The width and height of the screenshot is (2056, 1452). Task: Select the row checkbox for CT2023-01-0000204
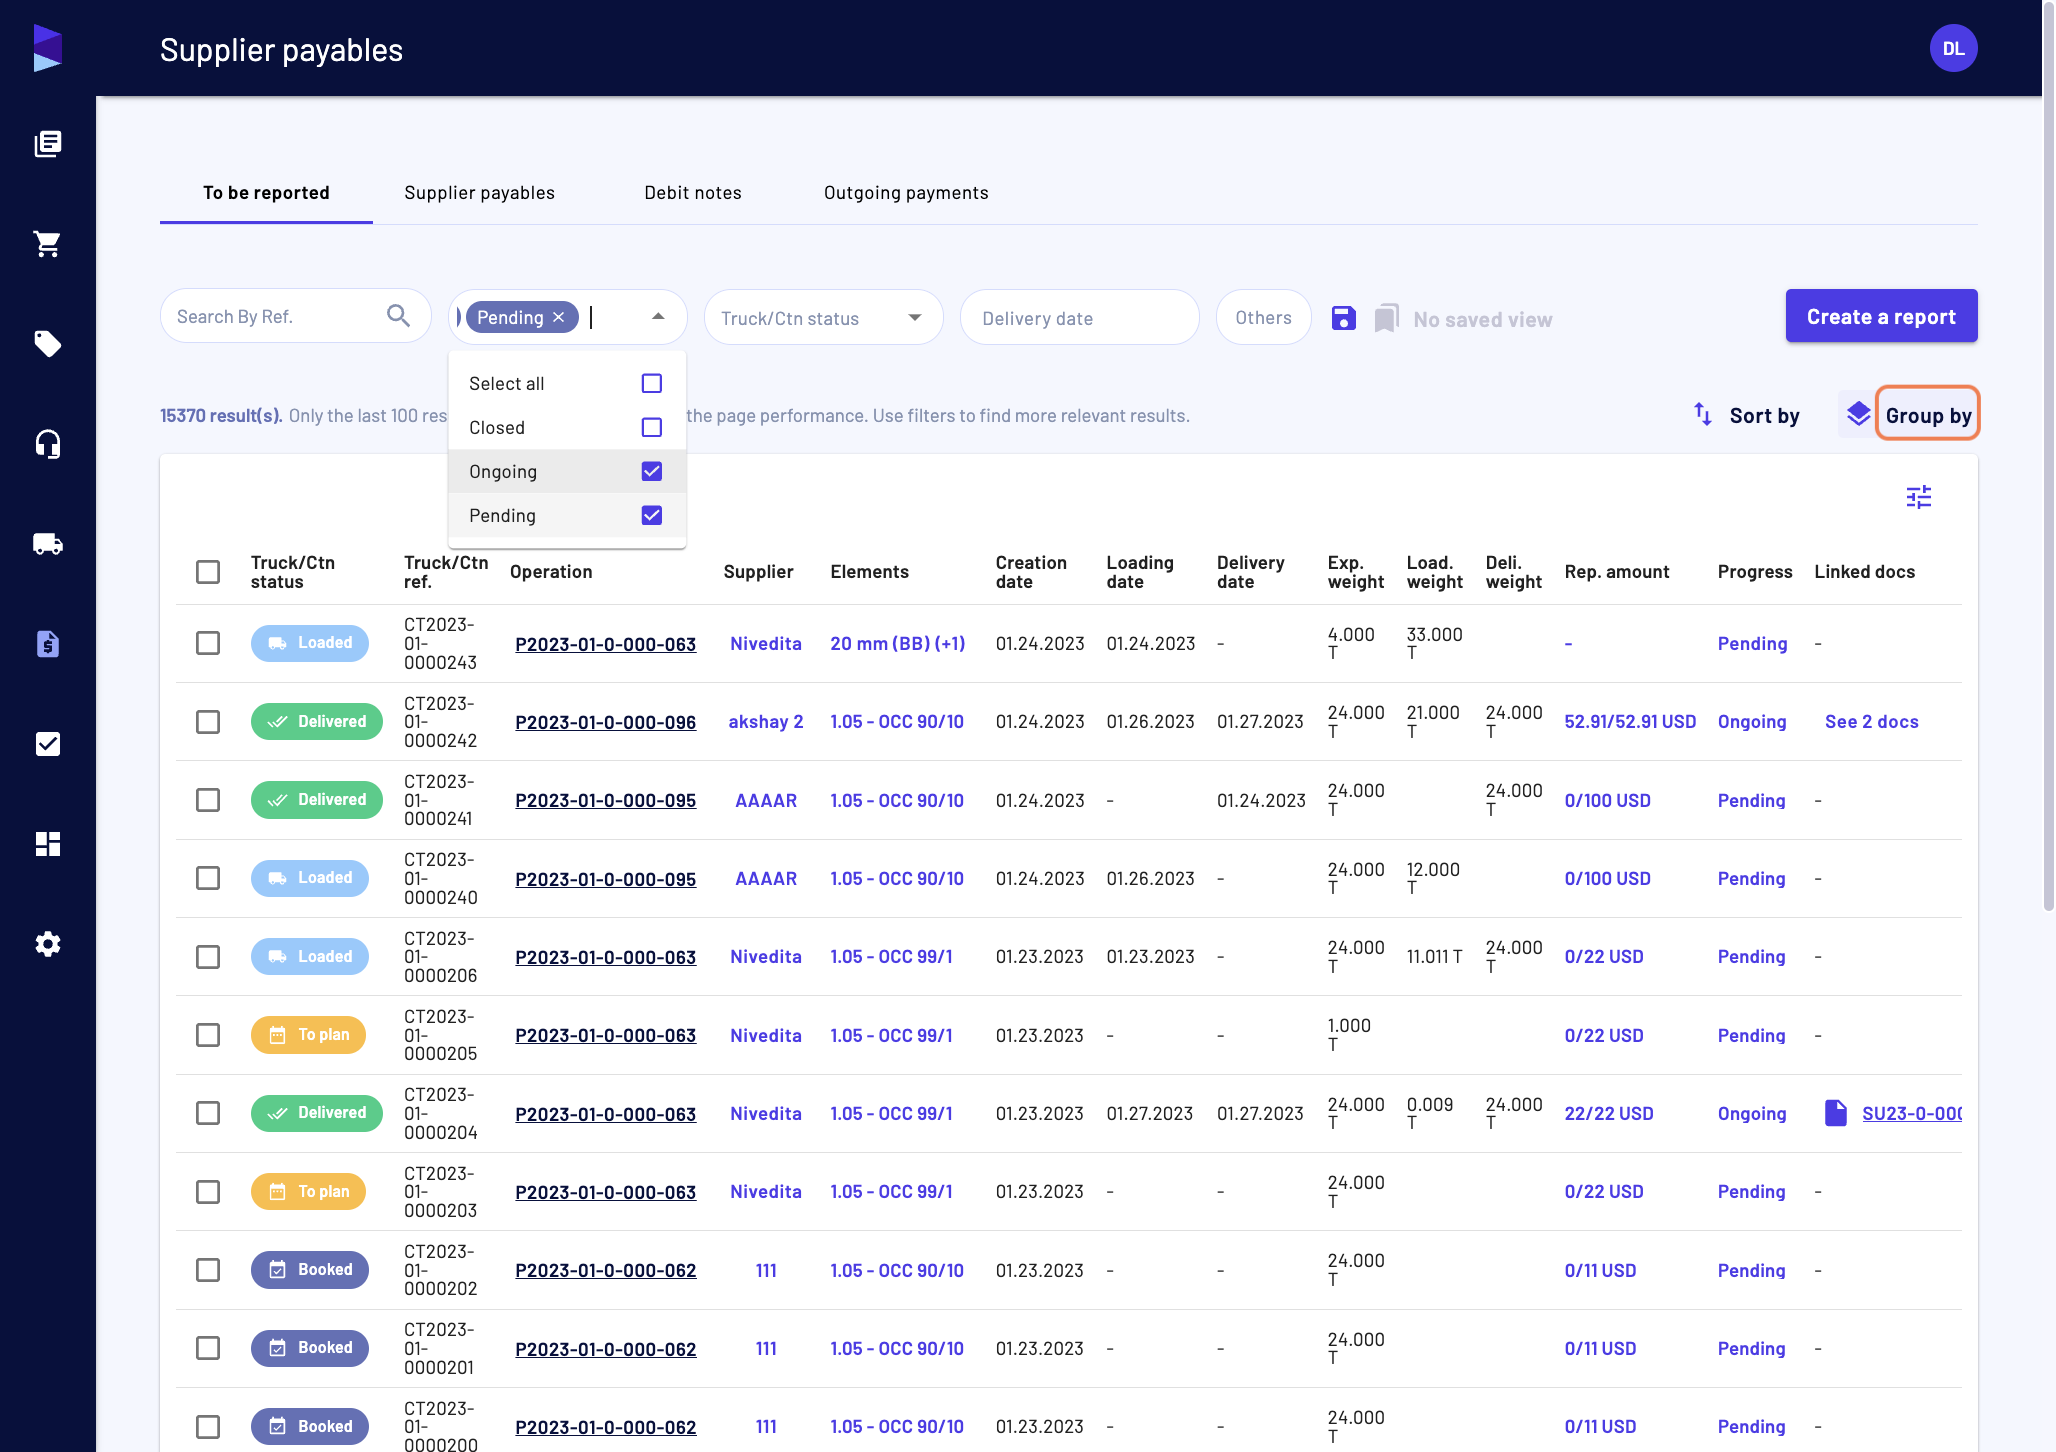coord(208,1113)
